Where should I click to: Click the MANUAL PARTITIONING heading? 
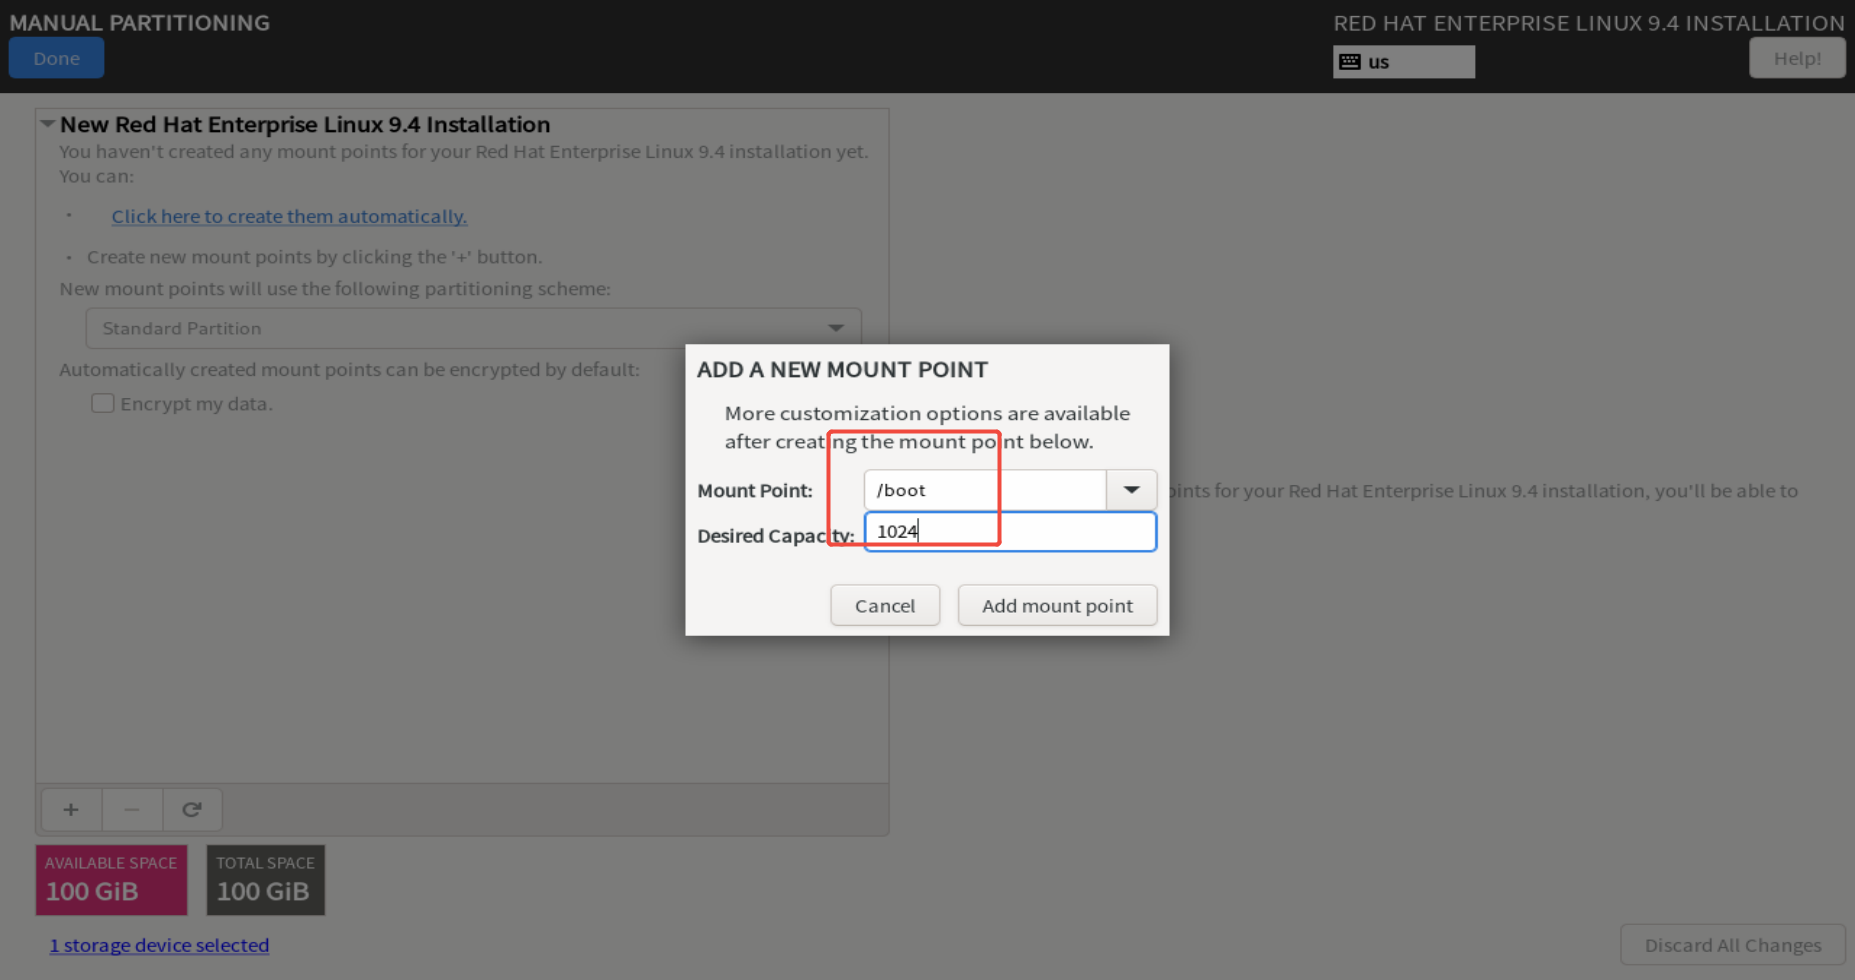click(x=140, y=22)
